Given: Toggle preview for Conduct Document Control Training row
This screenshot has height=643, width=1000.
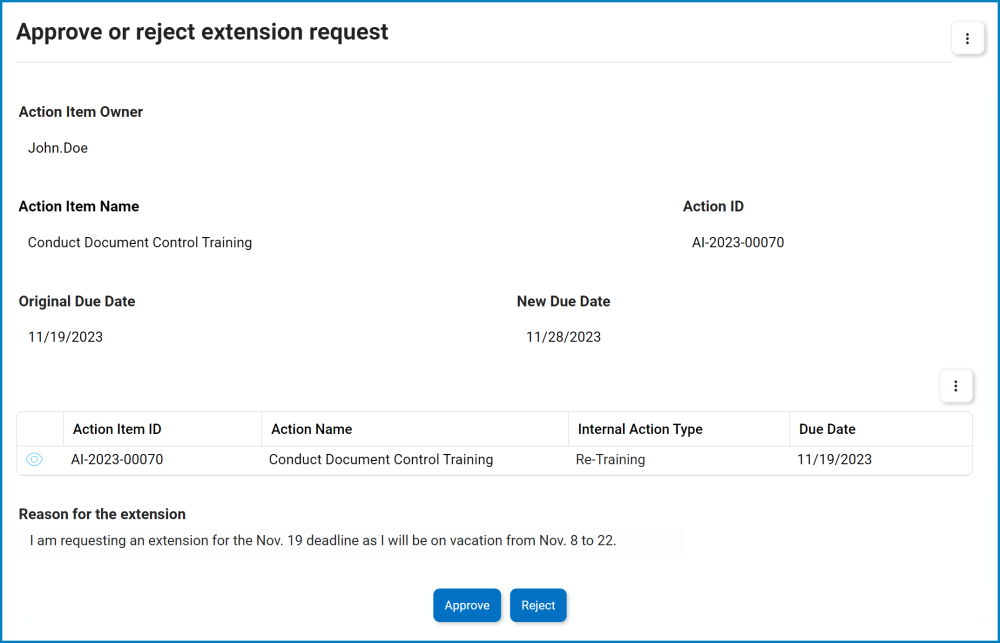Looking at the screenshot, I should pos(35,459).
